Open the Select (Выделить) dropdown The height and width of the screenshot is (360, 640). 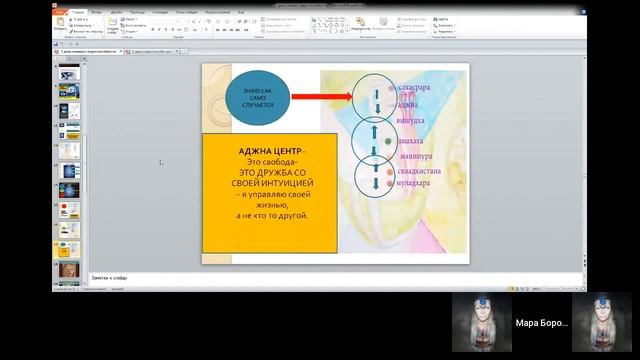tap(444, 31)
